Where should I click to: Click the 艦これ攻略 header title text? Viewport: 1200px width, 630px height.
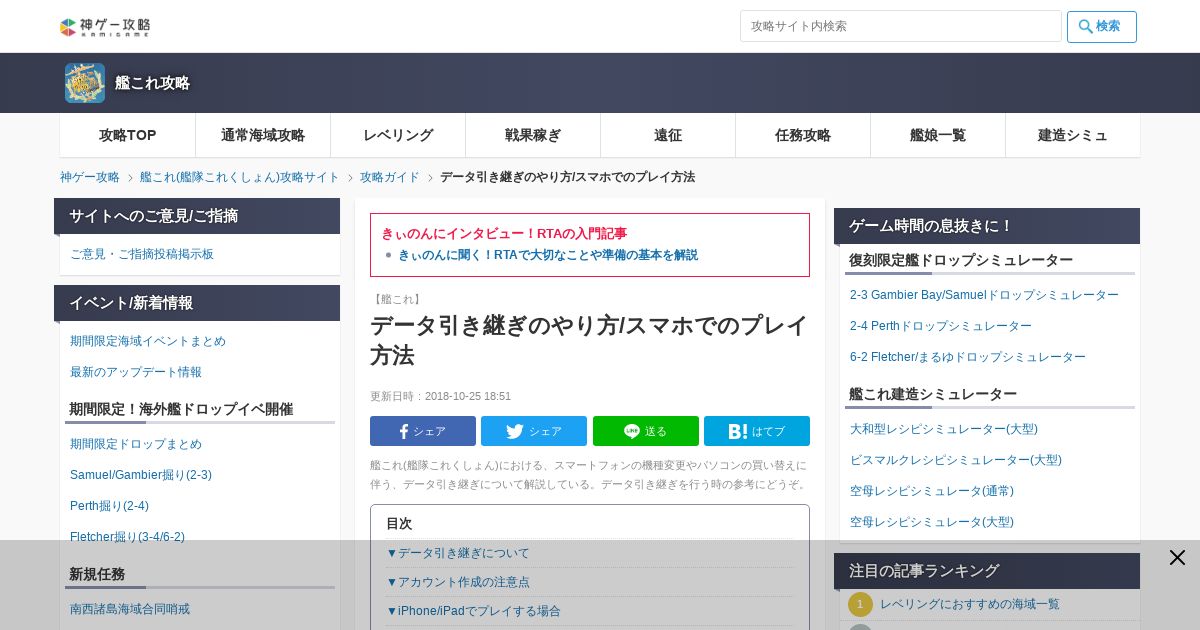(x=152, y=83)
